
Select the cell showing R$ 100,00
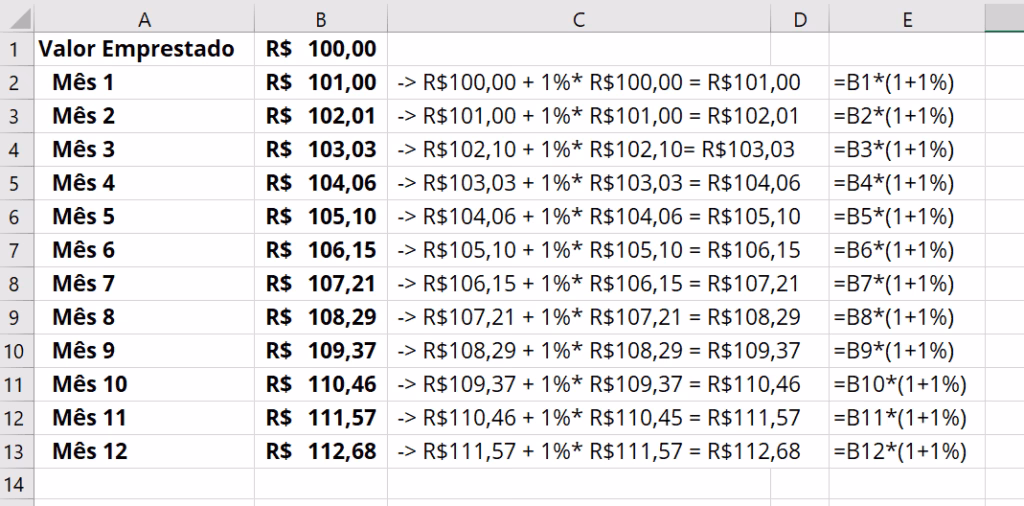point(321,49)
